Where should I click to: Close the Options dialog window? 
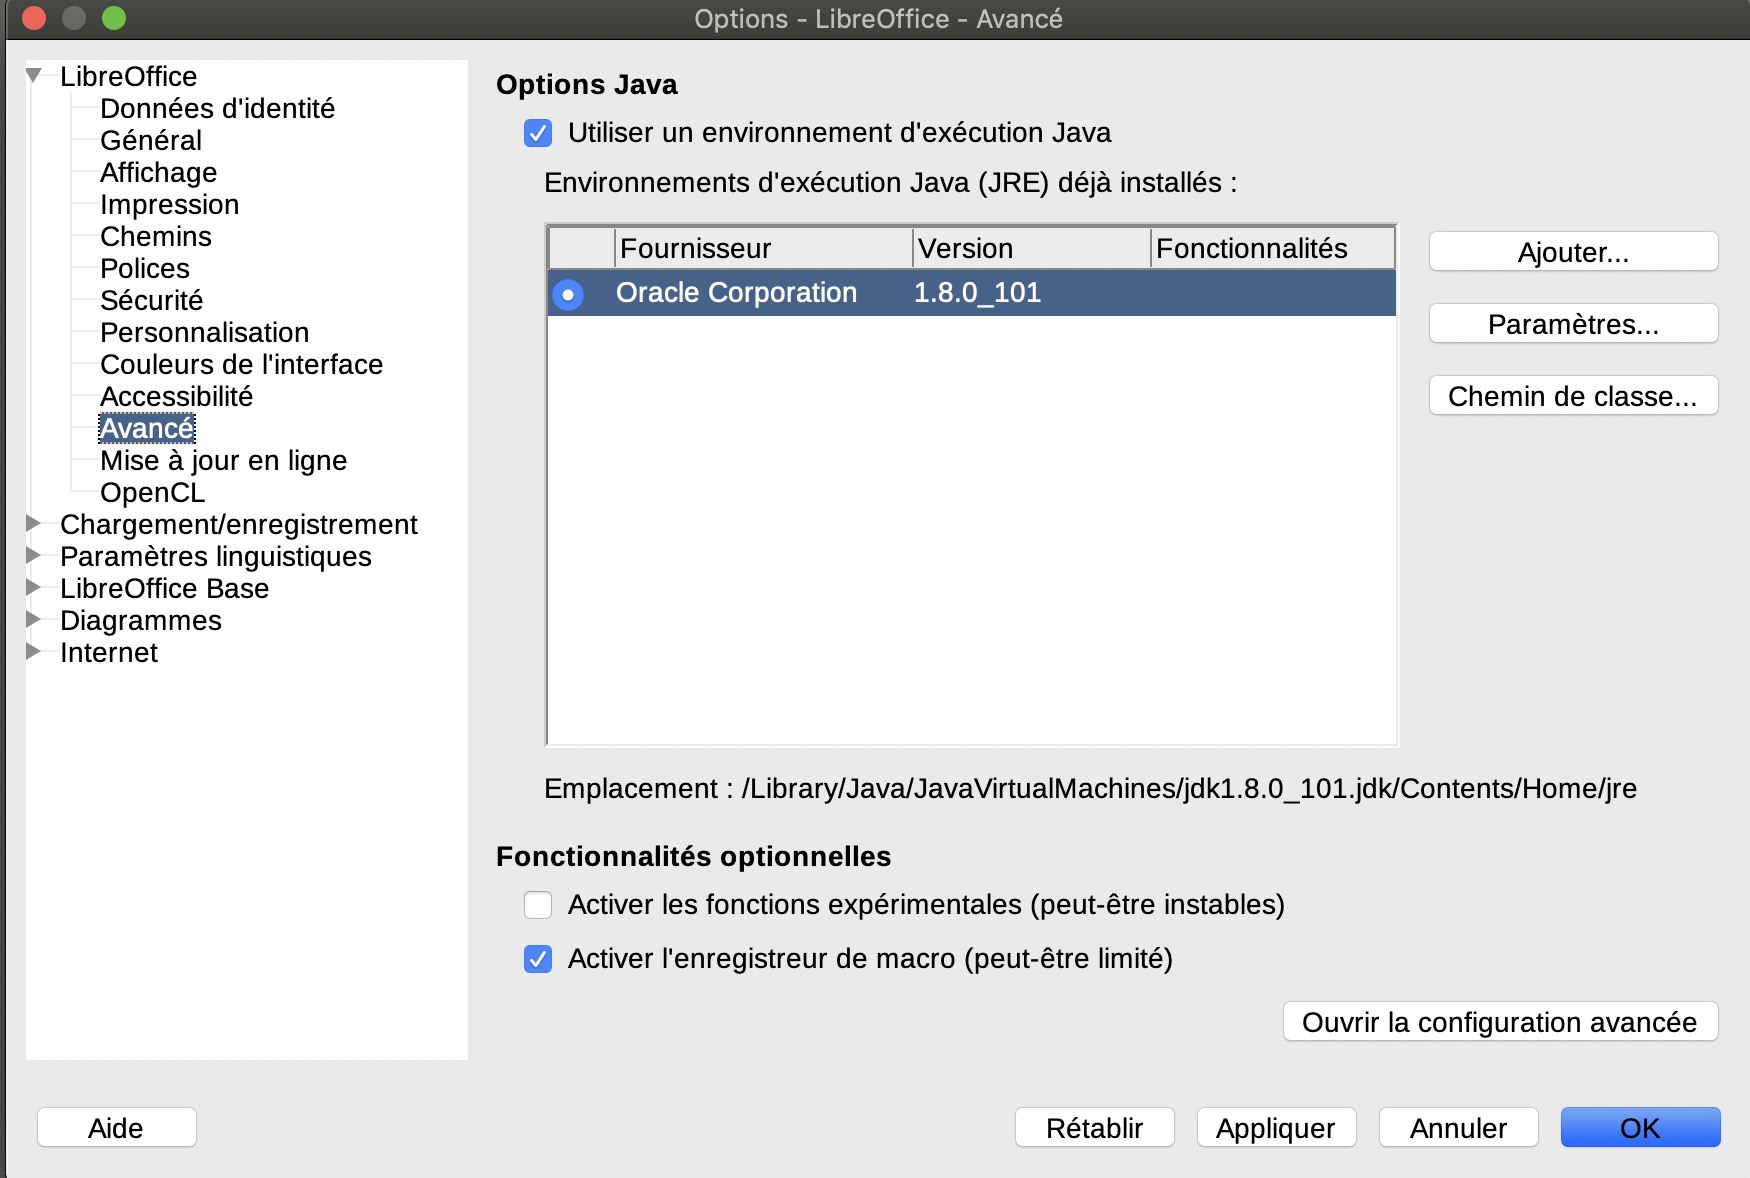point(34,18)
